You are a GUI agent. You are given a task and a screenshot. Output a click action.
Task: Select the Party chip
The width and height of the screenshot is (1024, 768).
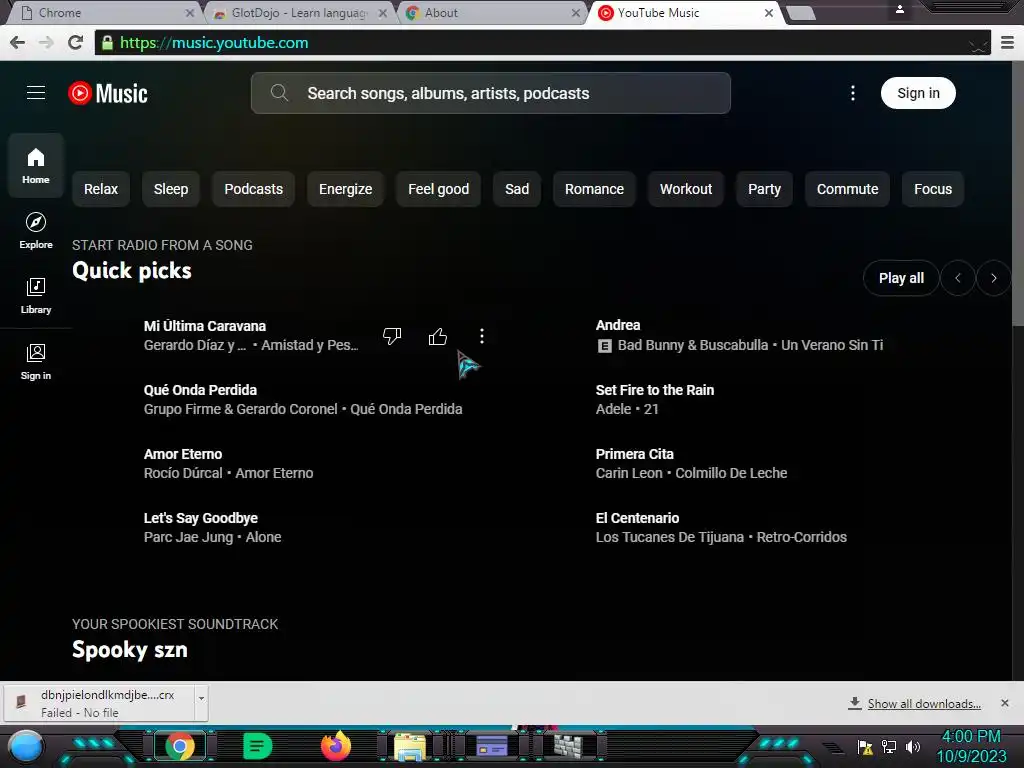pos(764,189)
